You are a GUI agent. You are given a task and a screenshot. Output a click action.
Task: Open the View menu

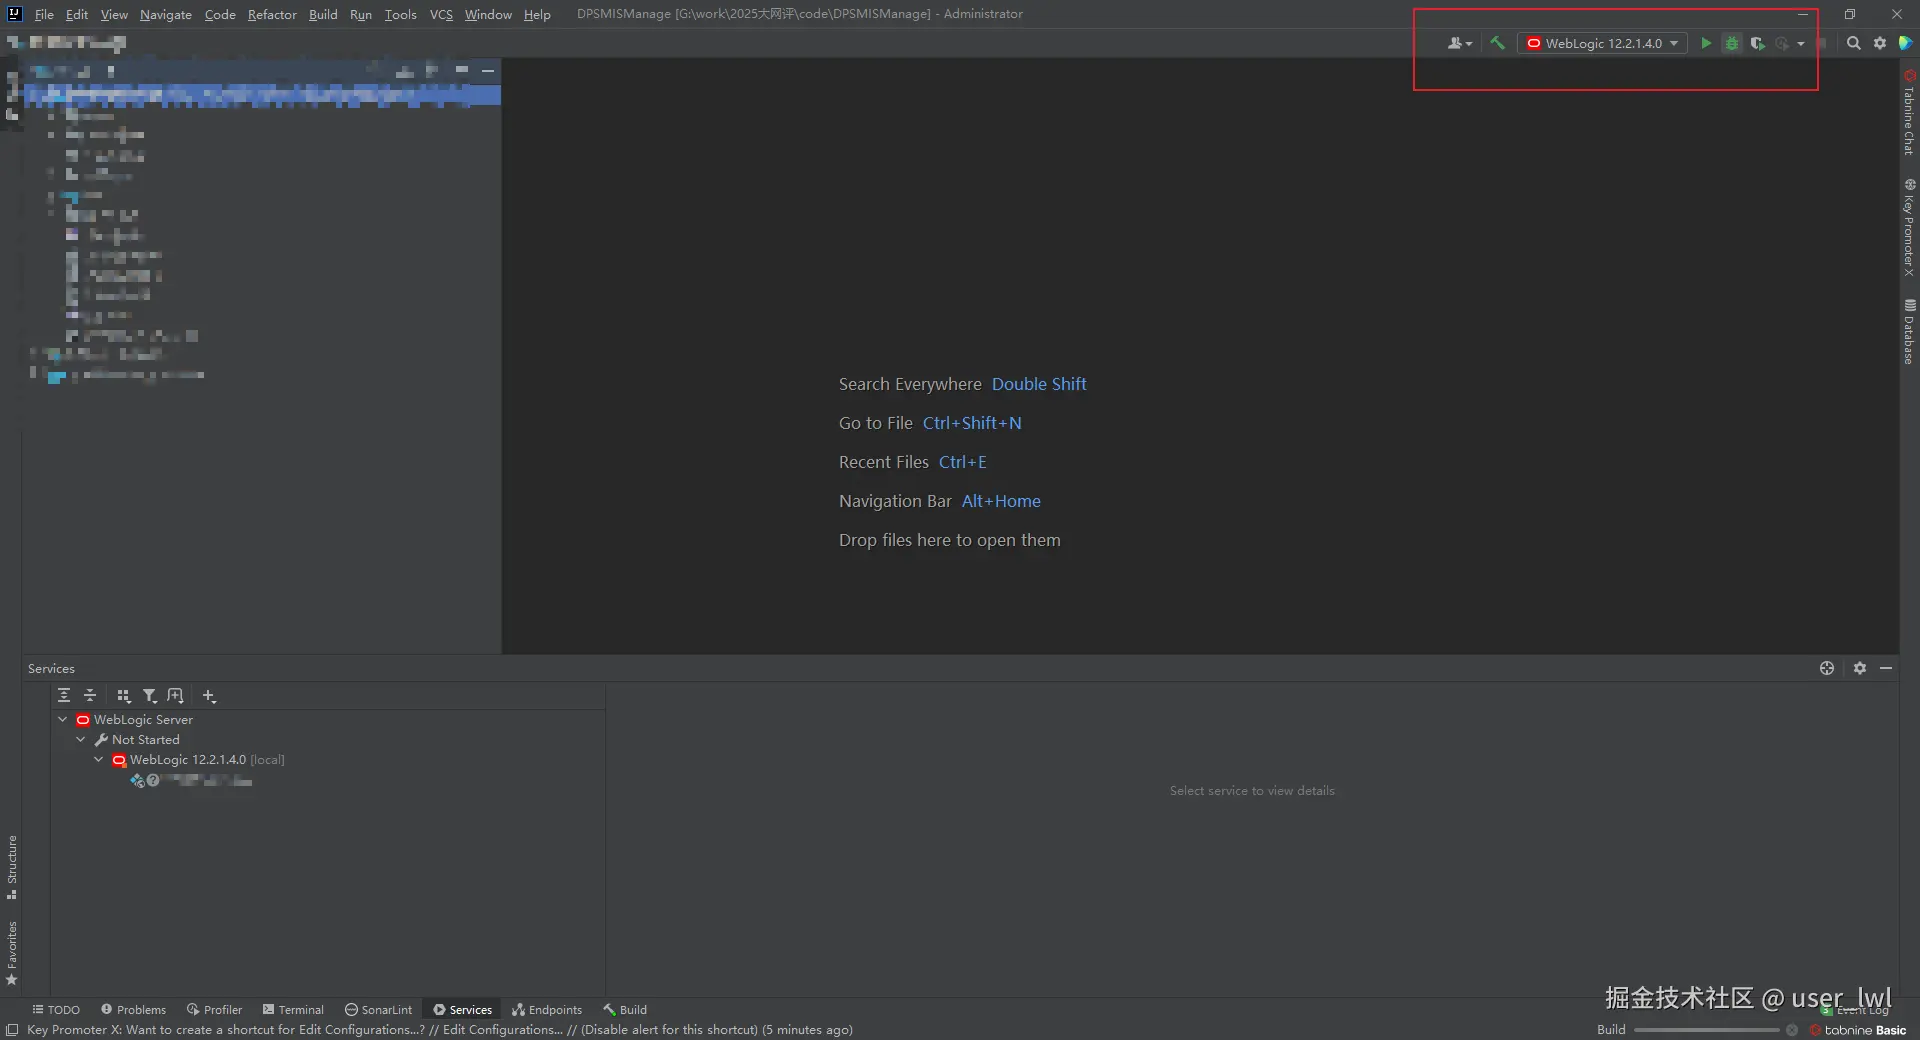[x=114, y=14]
